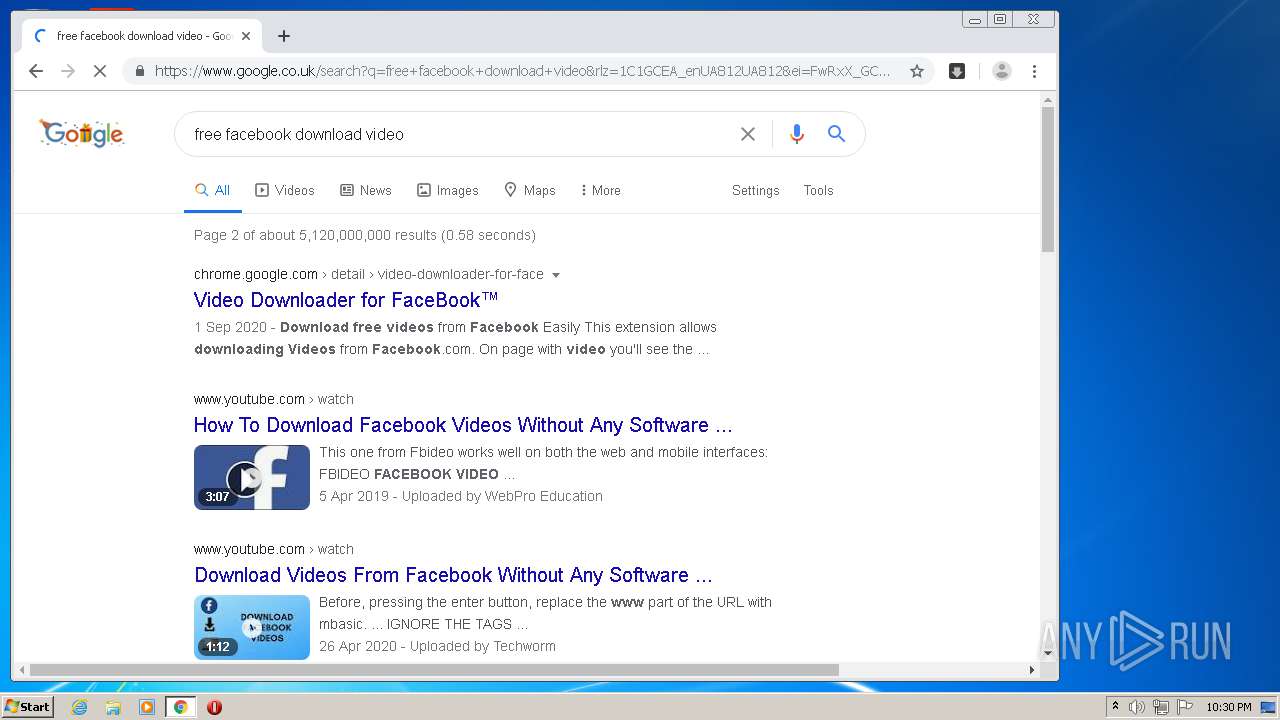Open the volume speaker tray icon
This screenshot has height=720, width=1280.
click(x=1137, y=707)
